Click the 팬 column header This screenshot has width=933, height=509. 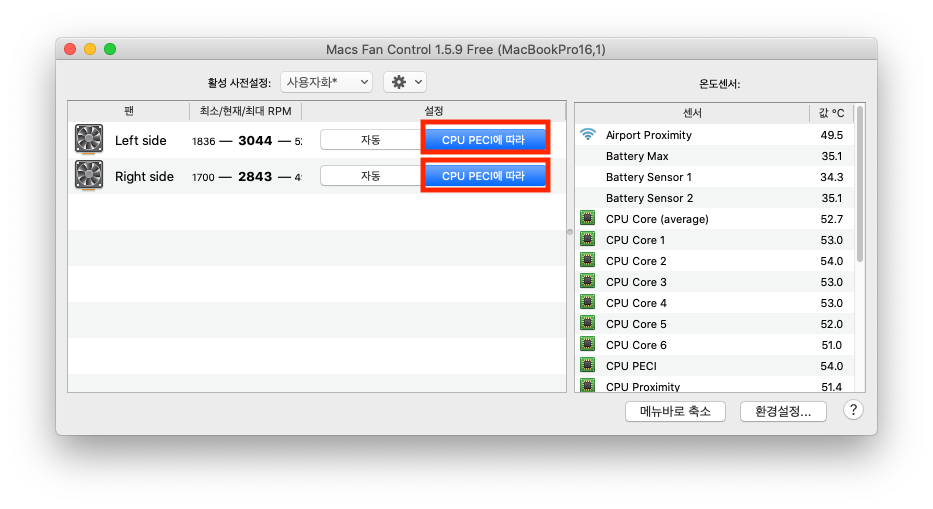[129, 111]
